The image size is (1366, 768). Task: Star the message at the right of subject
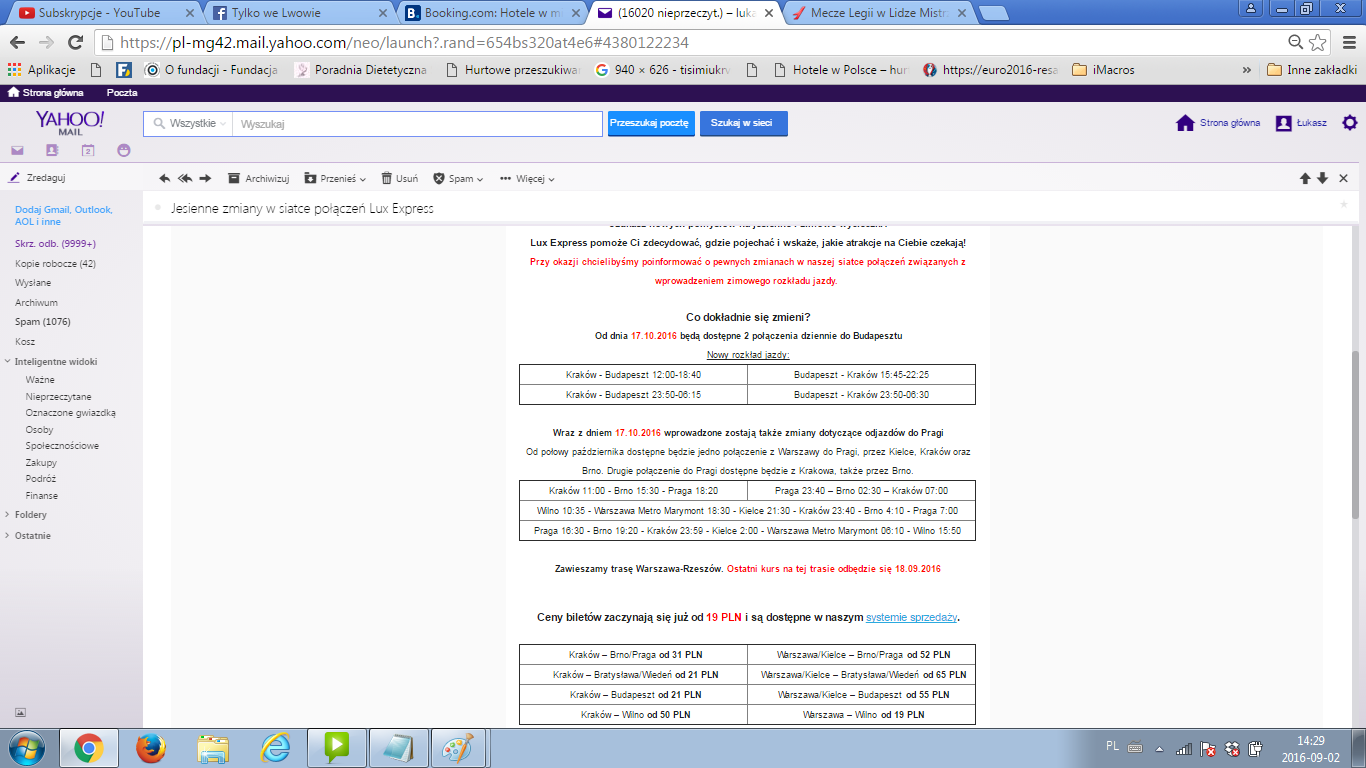(x=1343, y=204)
